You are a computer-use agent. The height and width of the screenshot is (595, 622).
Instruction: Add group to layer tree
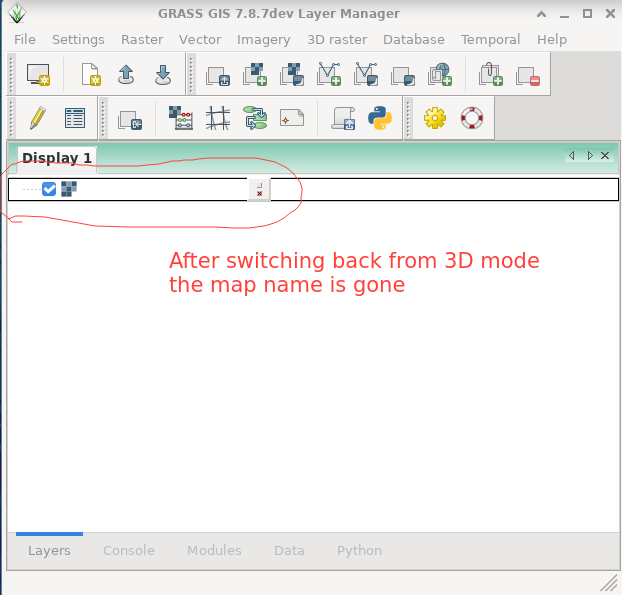[x=491, y=75]
